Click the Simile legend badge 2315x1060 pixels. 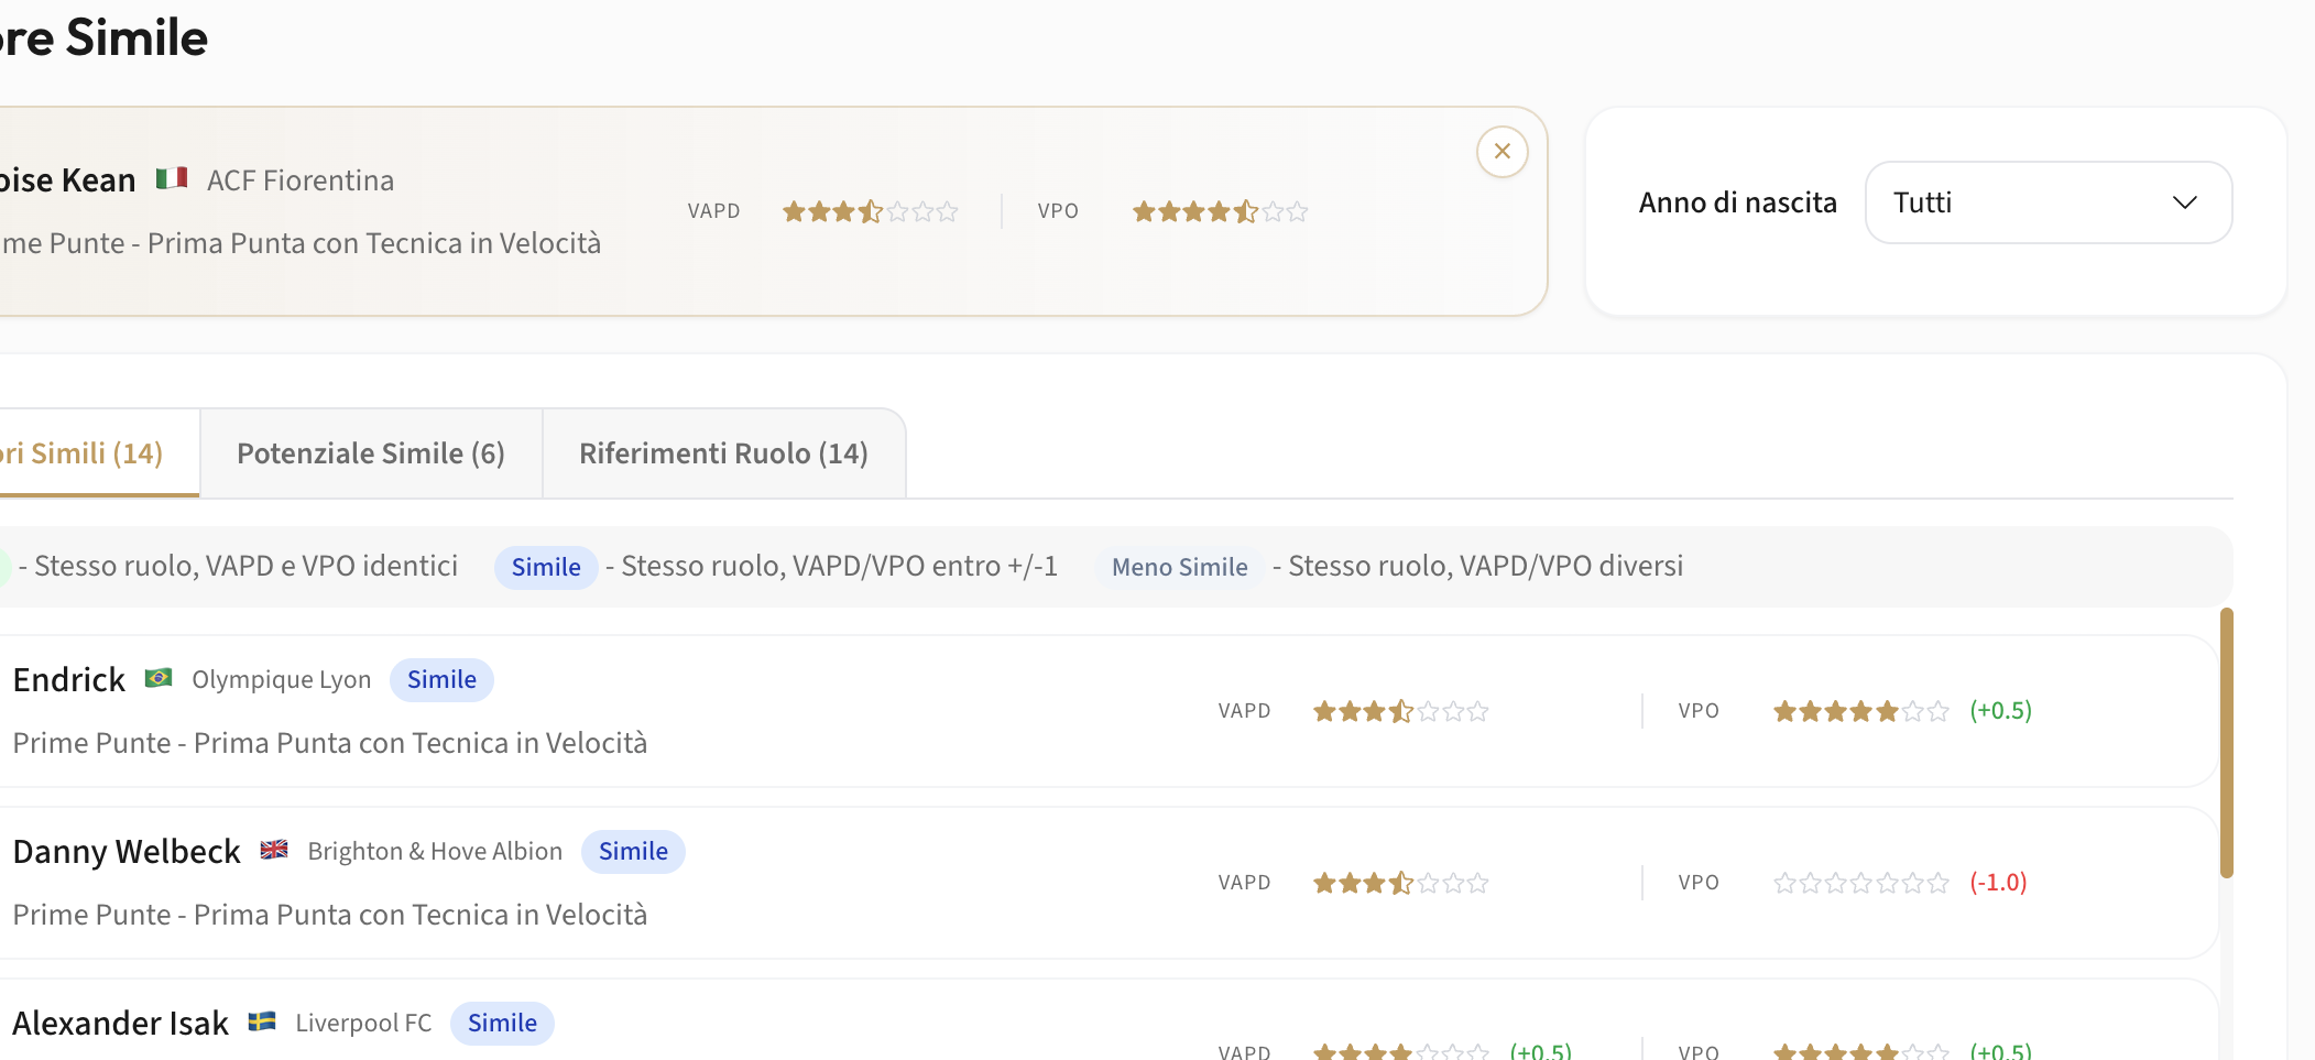(x=546, y=567)
